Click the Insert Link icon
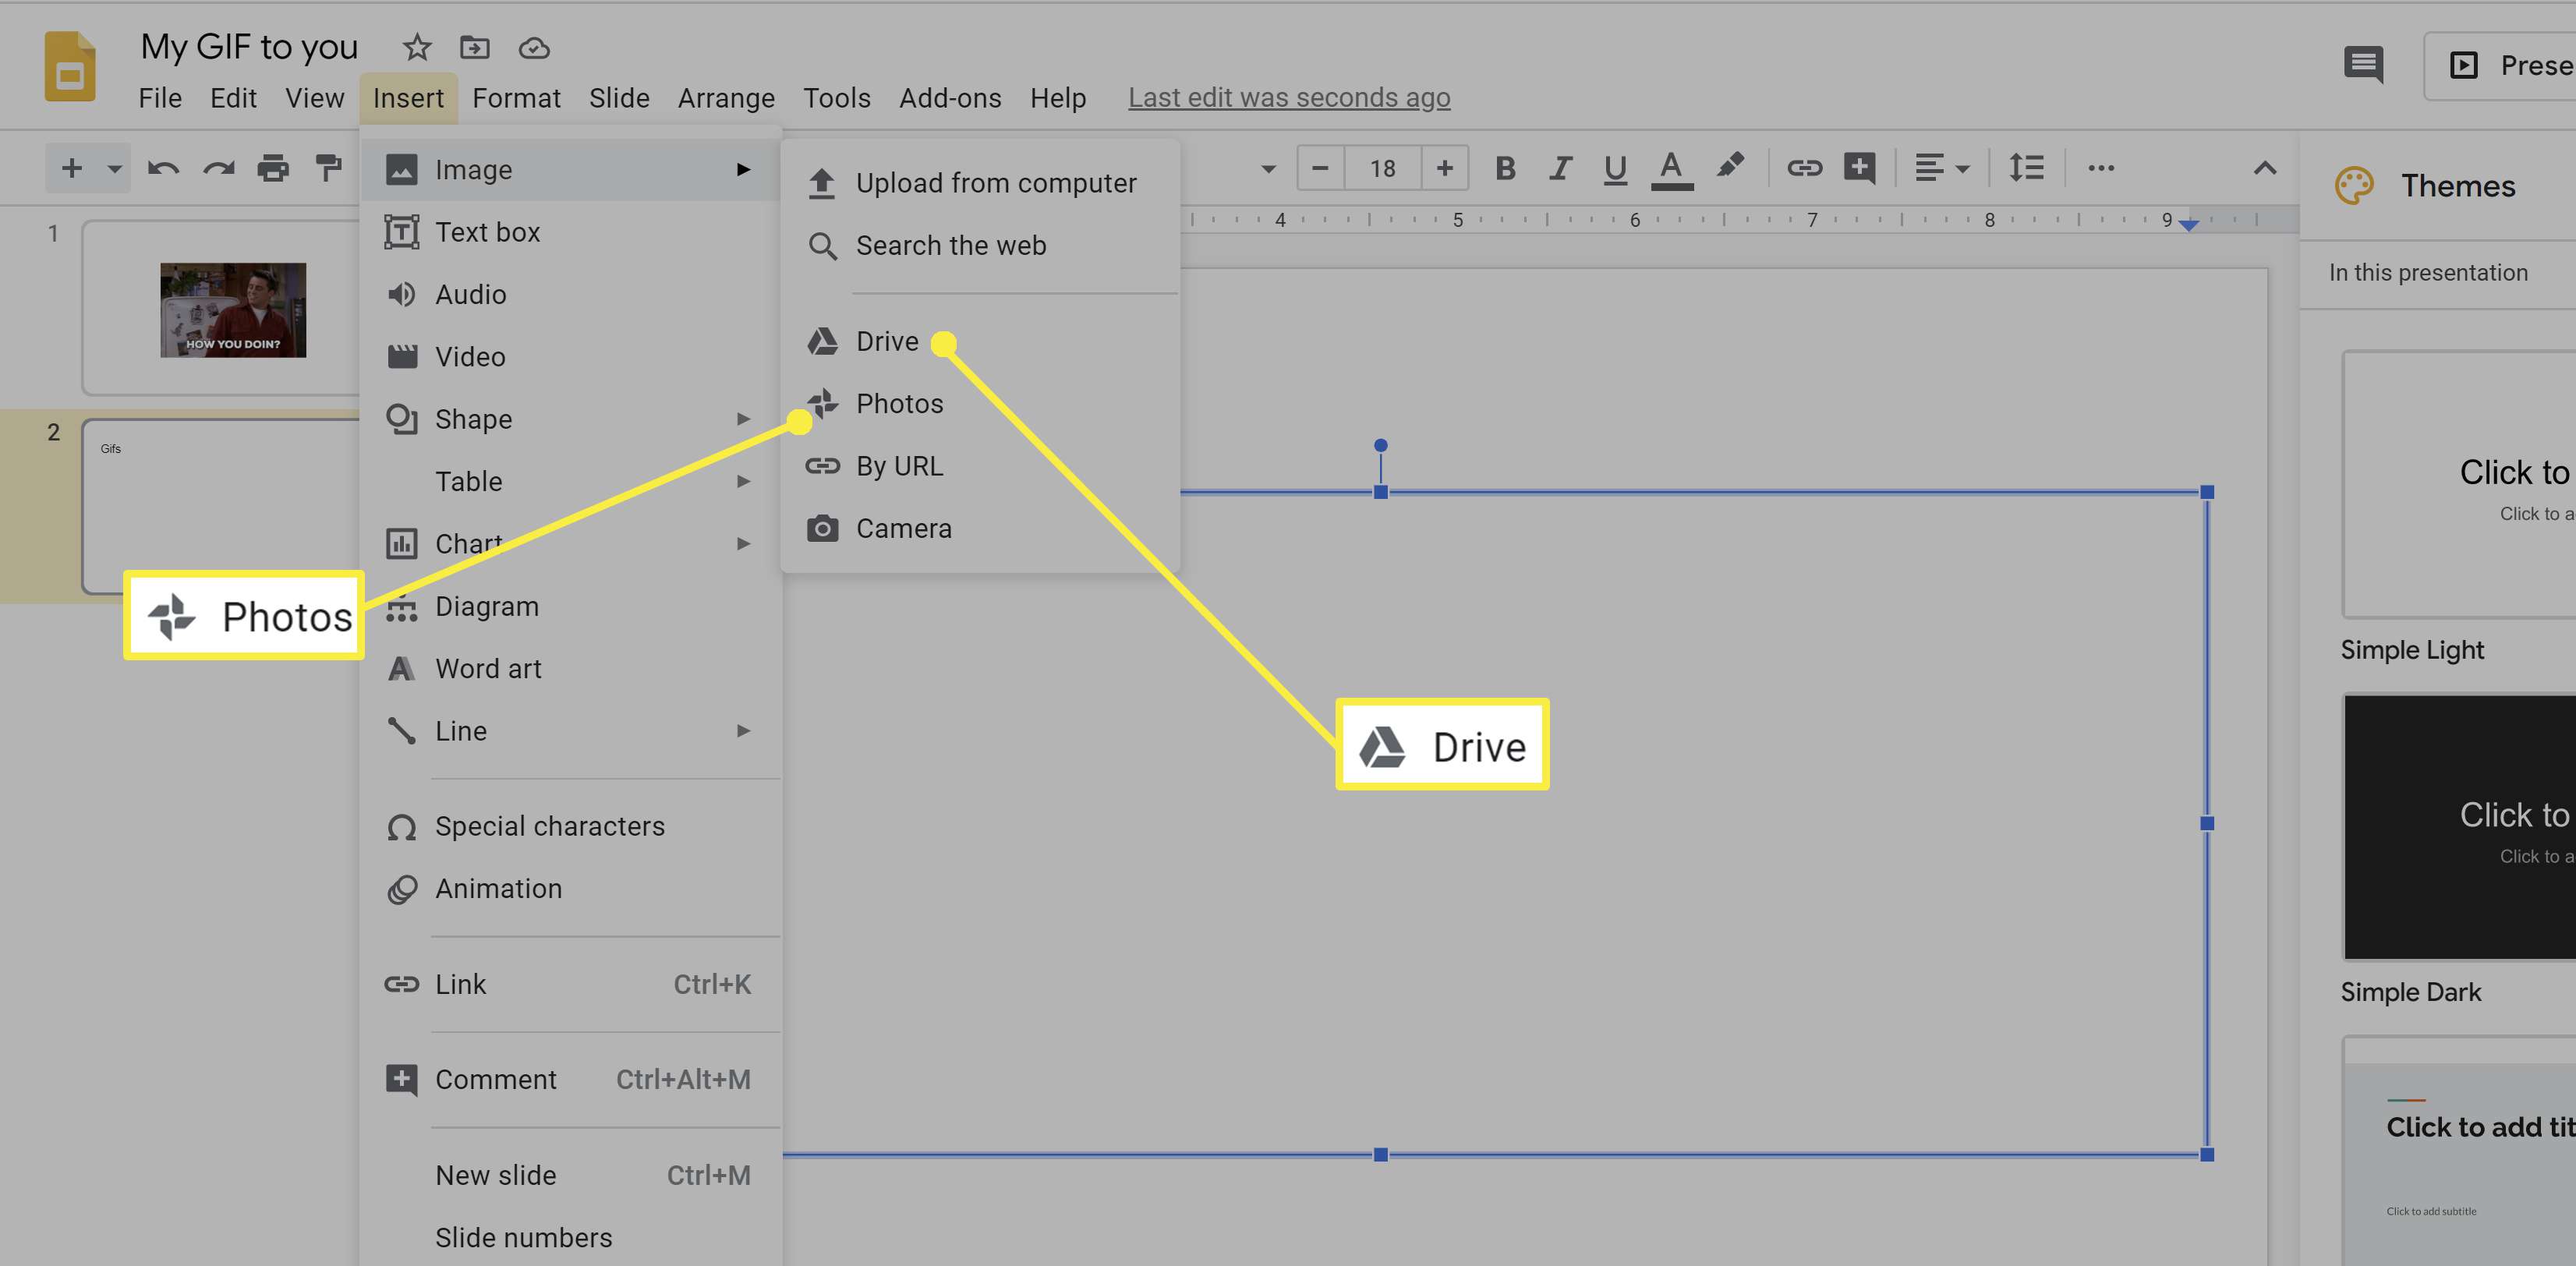Image resolution: width=2576 pixels, height=1266 pixels. tap(1803, 169)
